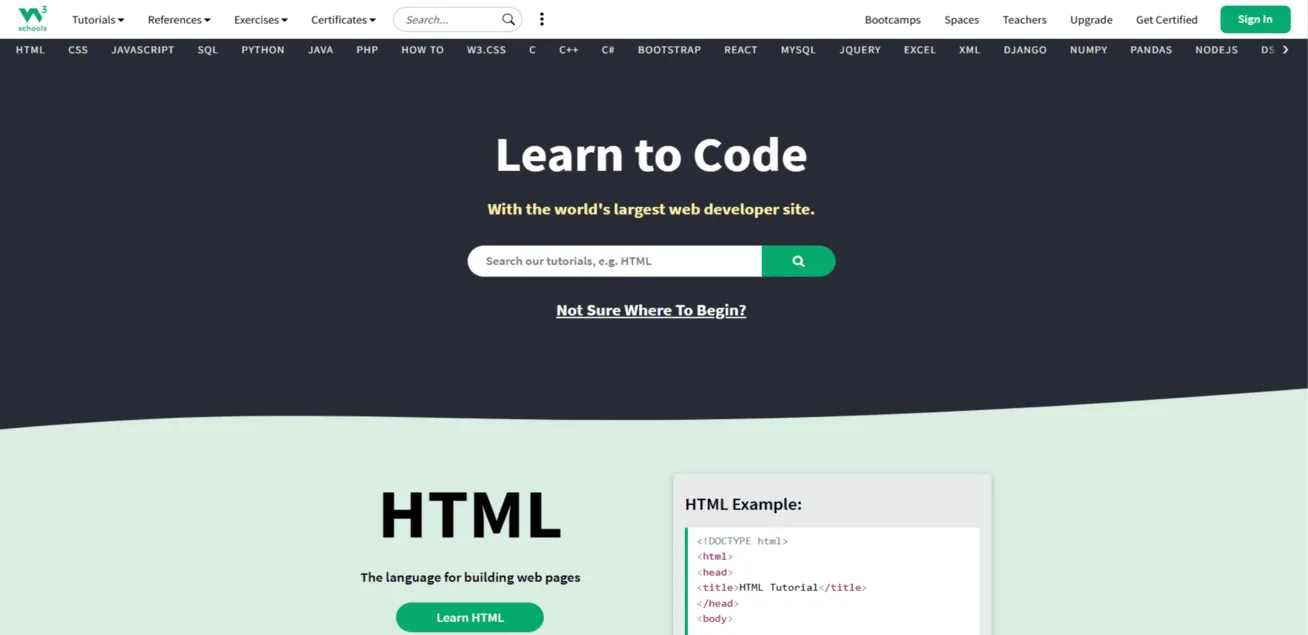Image resolution: width=1308 pixels, height=635 pixels.
Task: Select BOOTSTRAP in the topics bar
Action: click(x=669, y=50)
